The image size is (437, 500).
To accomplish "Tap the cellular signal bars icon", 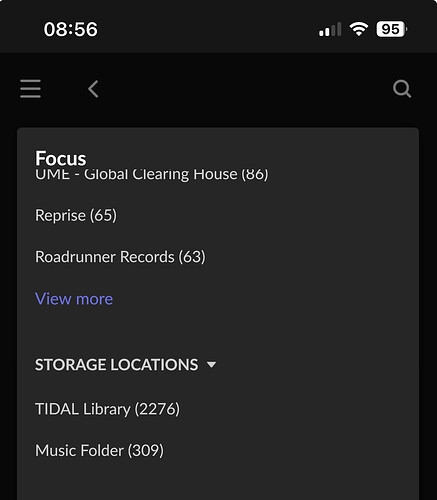I will 330,29.
